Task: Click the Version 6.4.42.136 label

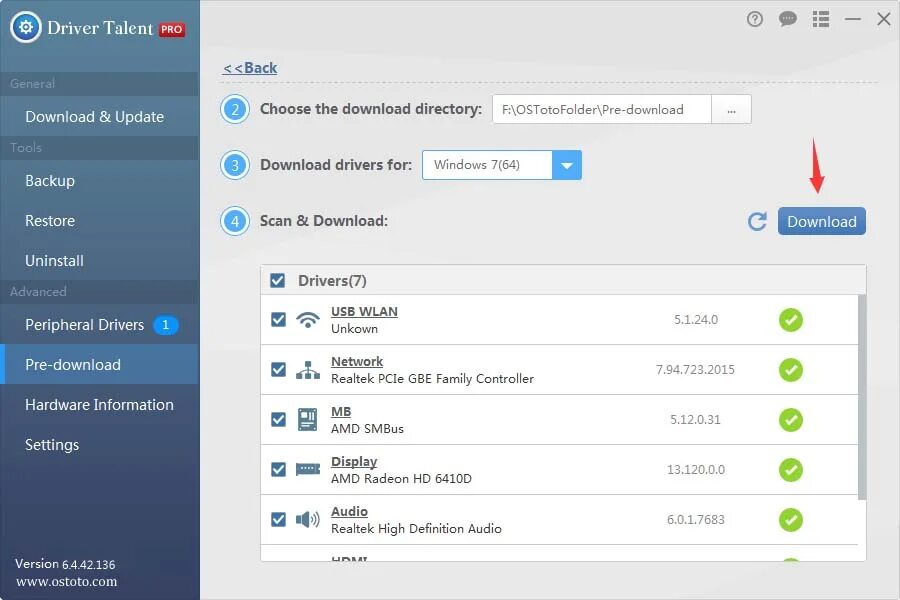Action: pyautogui.click(x=65, y=564)
